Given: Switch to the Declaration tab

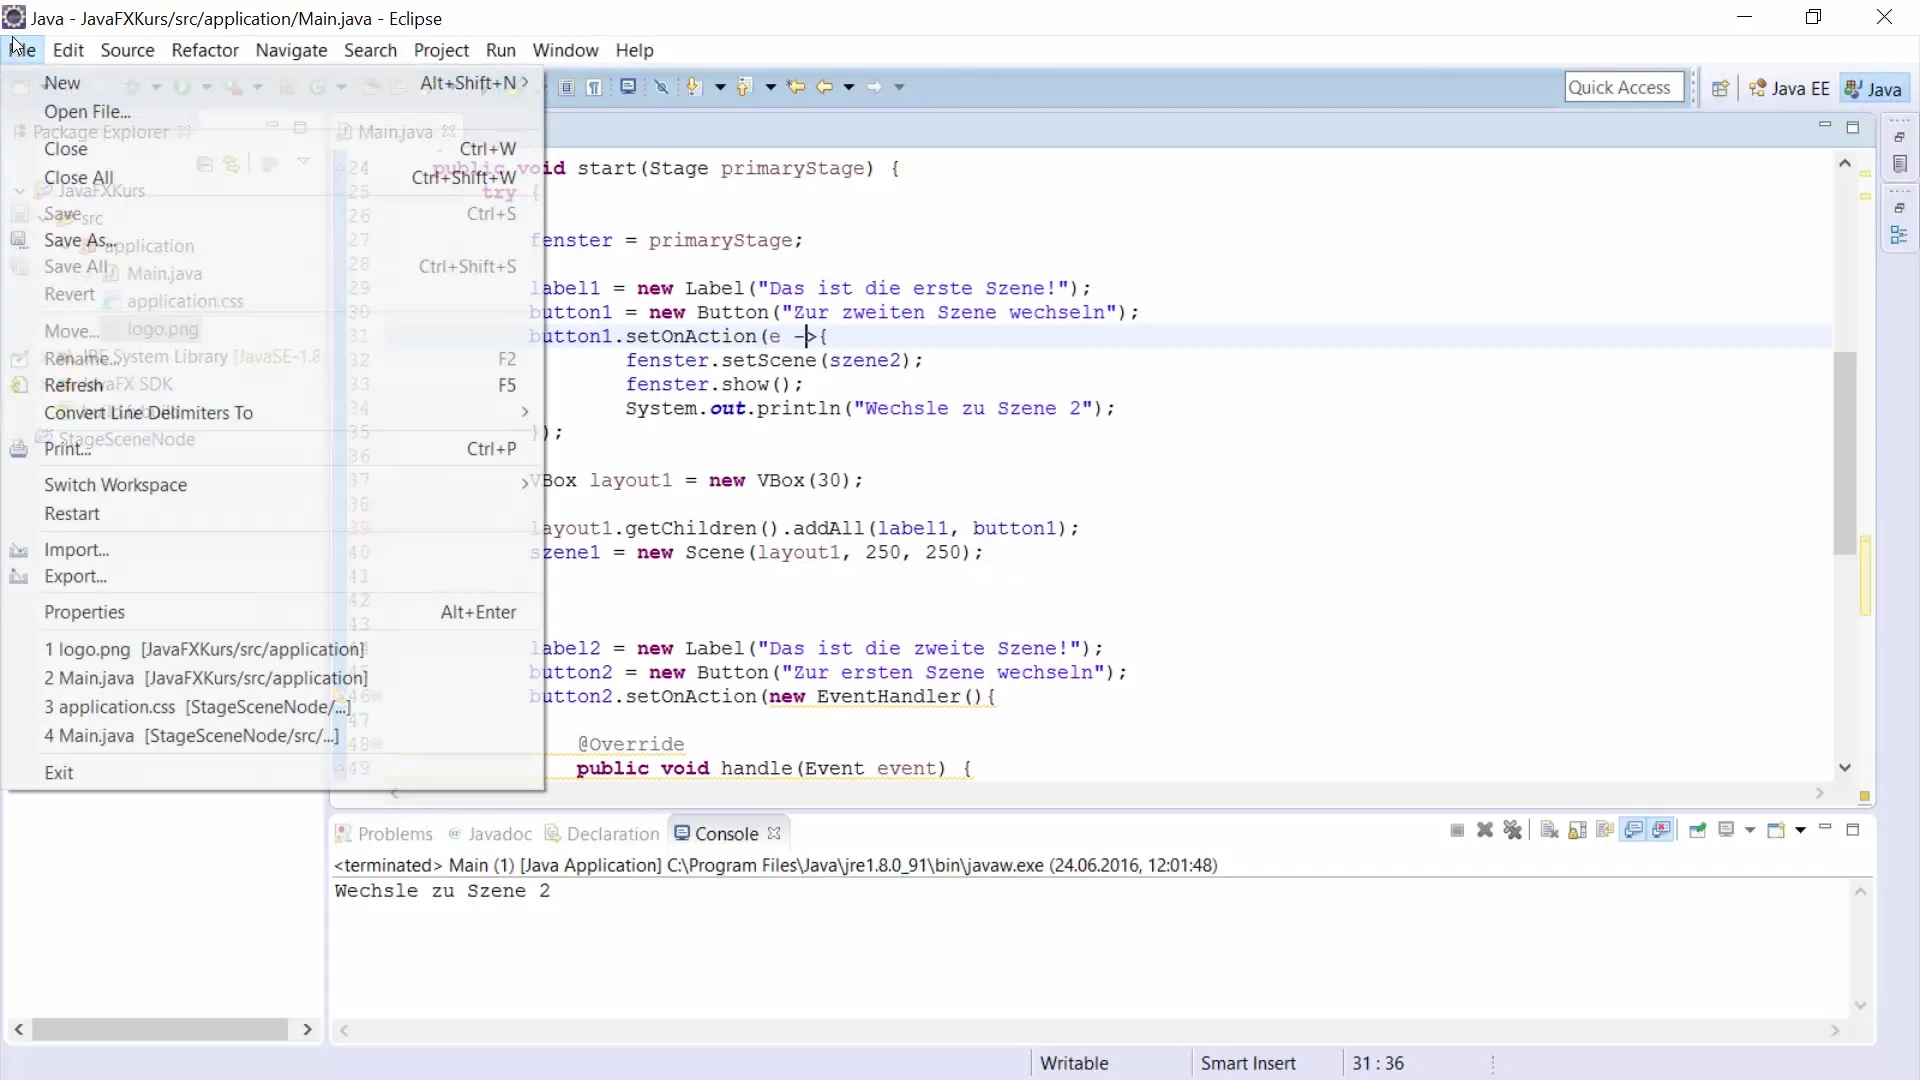Looking at the screenshot, I should click(602, 834).
